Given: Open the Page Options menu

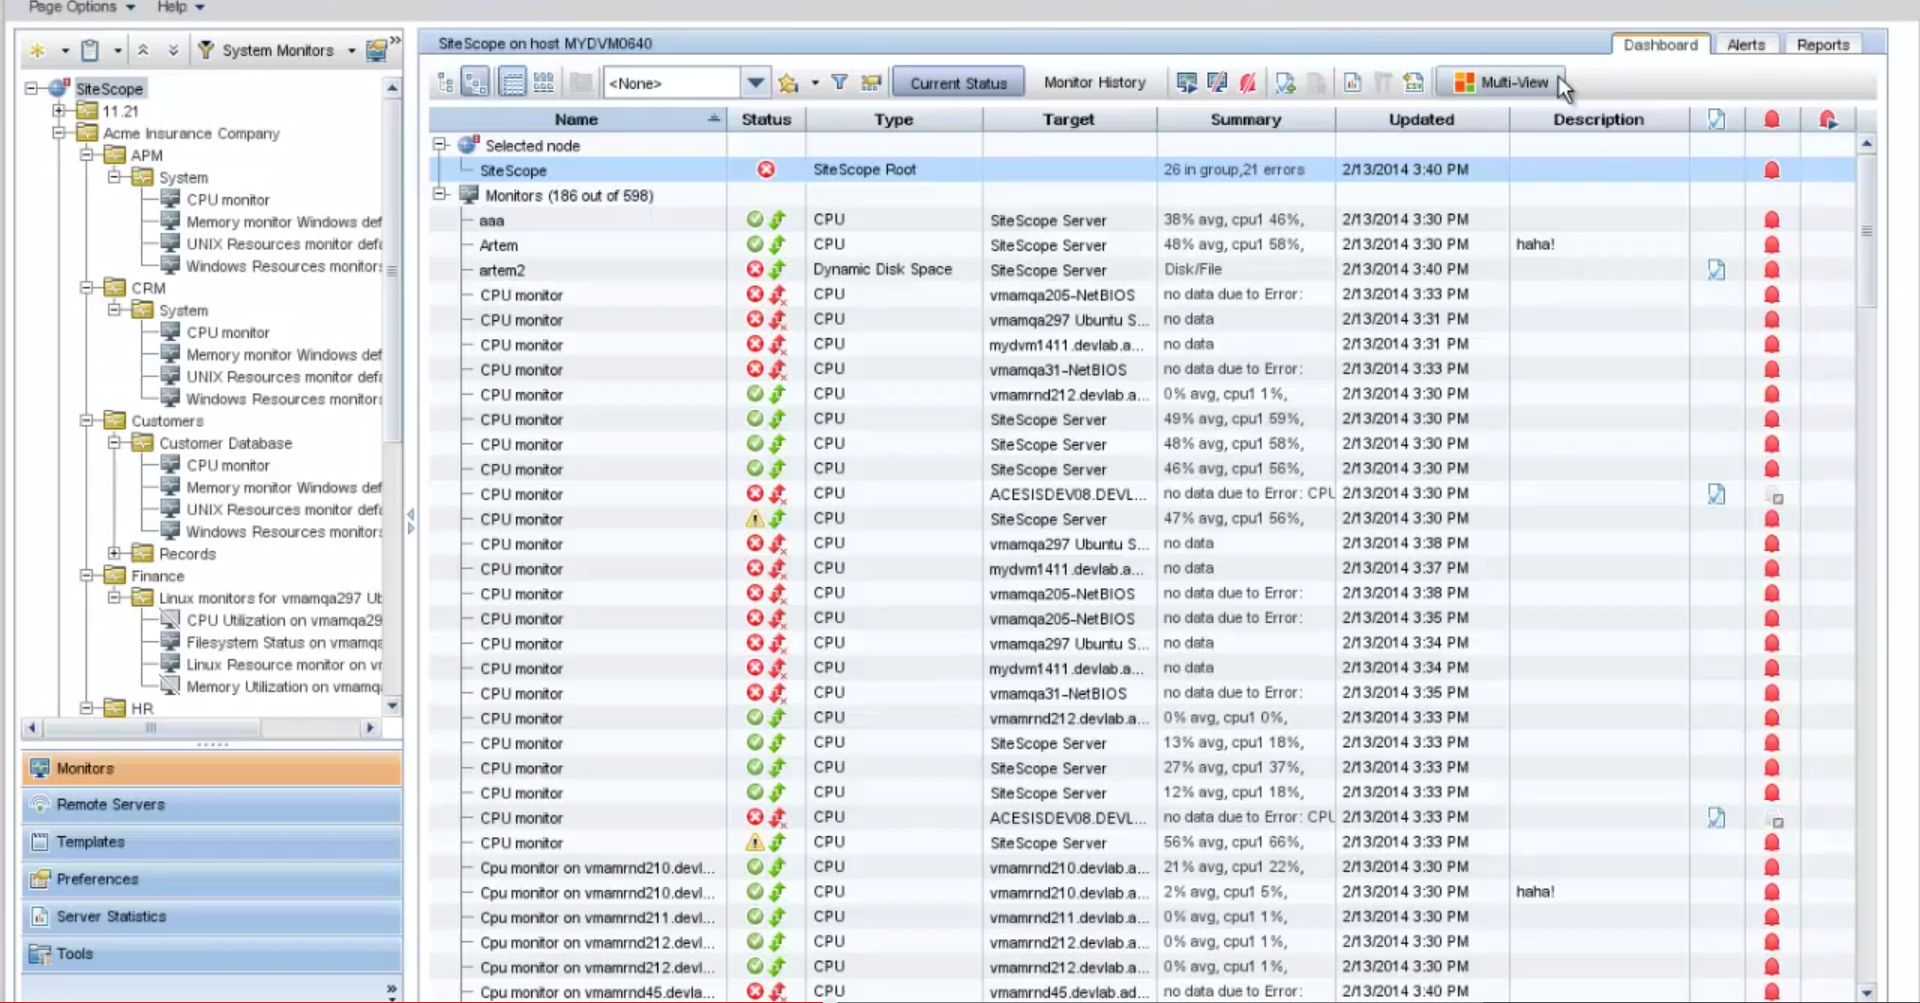Looking at the screenshot, I should tap(81, 7).
